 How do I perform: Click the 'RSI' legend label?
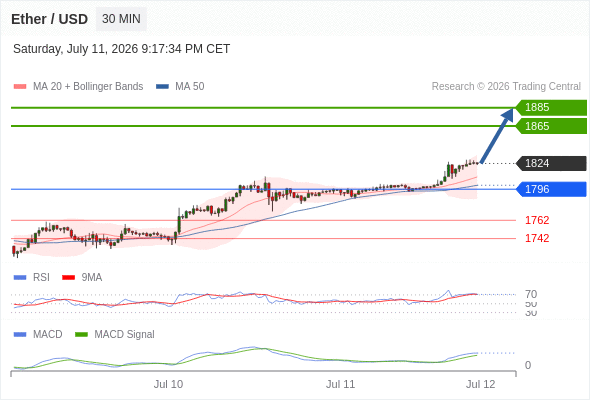tap(41, 278)
